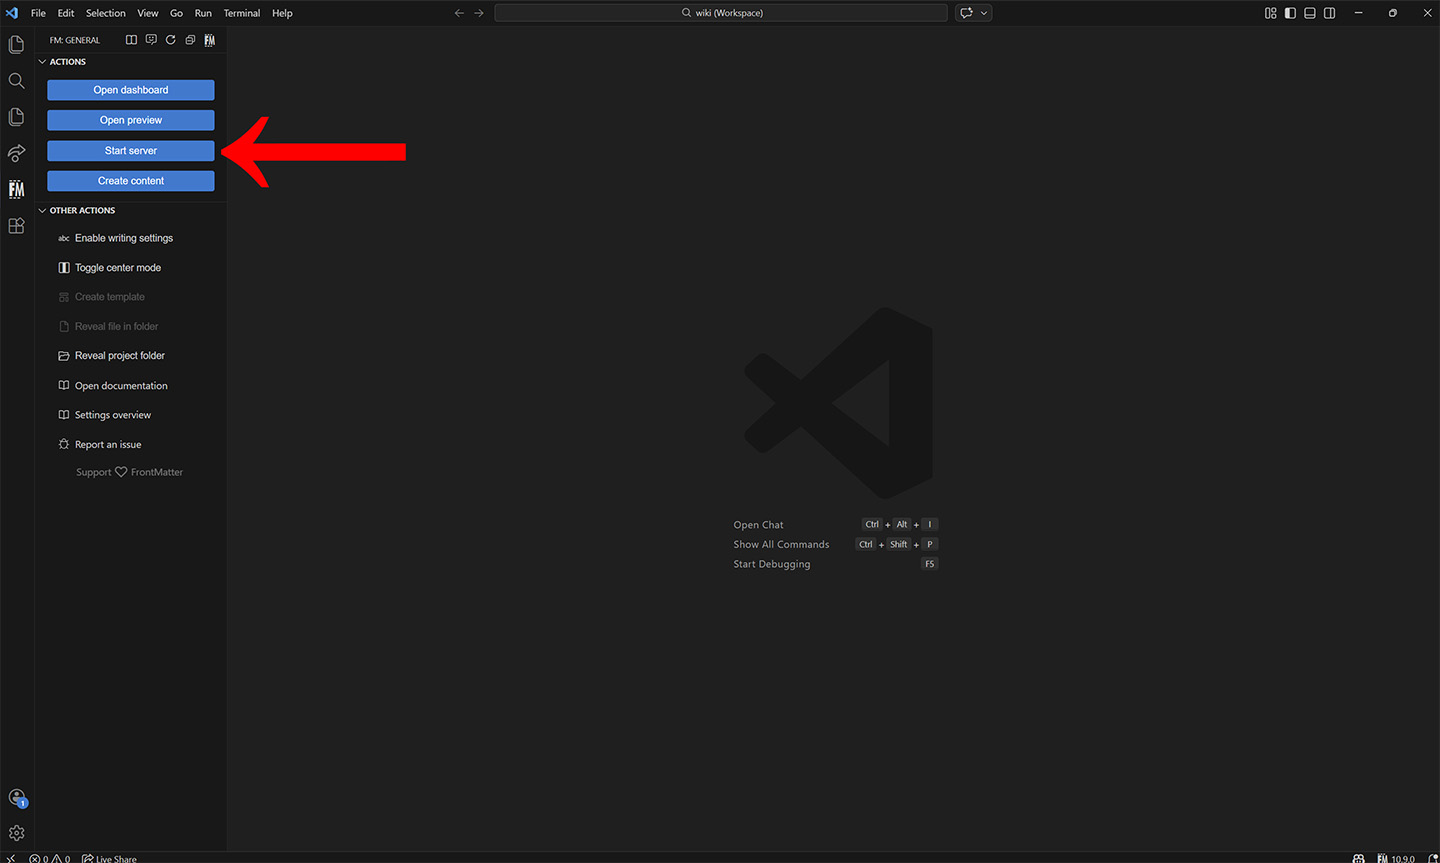This screenshot has height=863, width=1440.
Task: Click the FM 10.9.0 status bar item
Action: [x=1396, y=858]
